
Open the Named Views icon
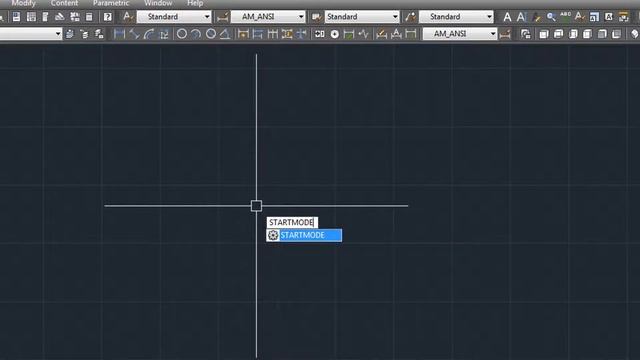pos(526,34)
